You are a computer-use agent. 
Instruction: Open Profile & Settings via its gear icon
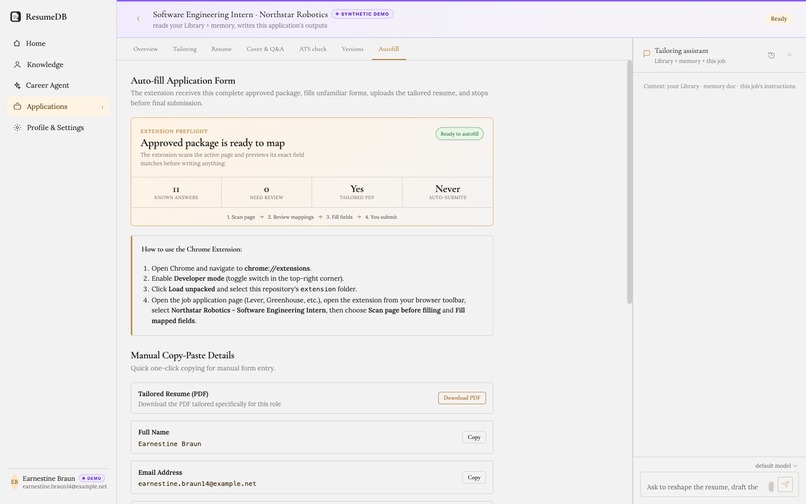click(17, 128)
